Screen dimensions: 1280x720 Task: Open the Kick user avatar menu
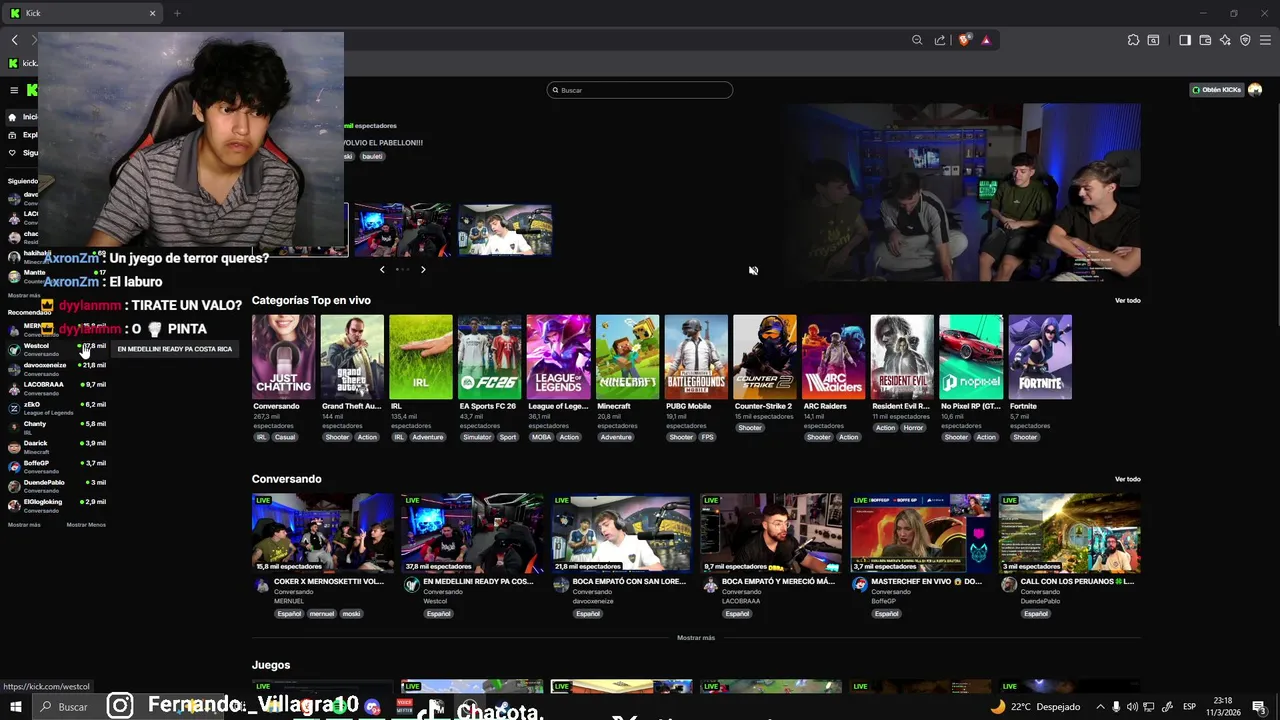coord(1255,90)
